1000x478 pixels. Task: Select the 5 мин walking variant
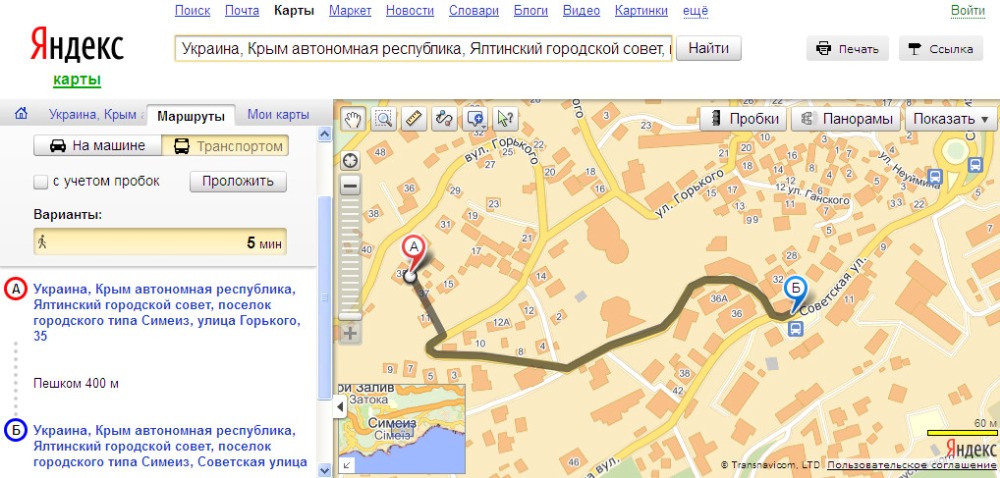point(160,242)
